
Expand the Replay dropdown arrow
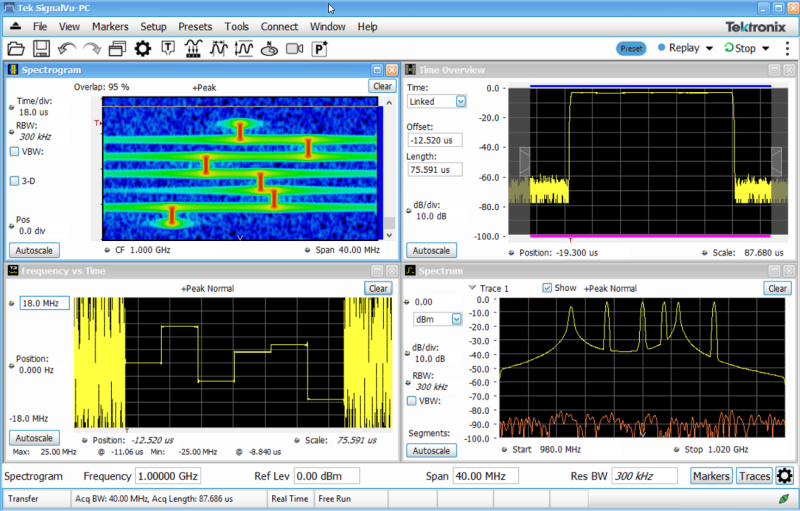tap(709, 48)
